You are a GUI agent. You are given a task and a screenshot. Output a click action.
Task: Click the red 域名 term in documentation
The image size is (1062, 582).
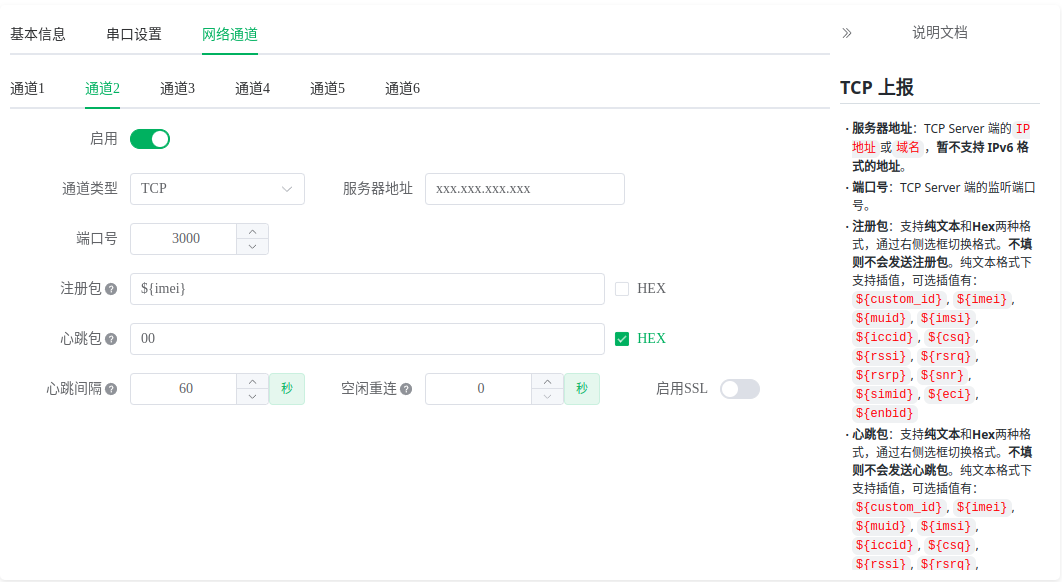(908, 148)
